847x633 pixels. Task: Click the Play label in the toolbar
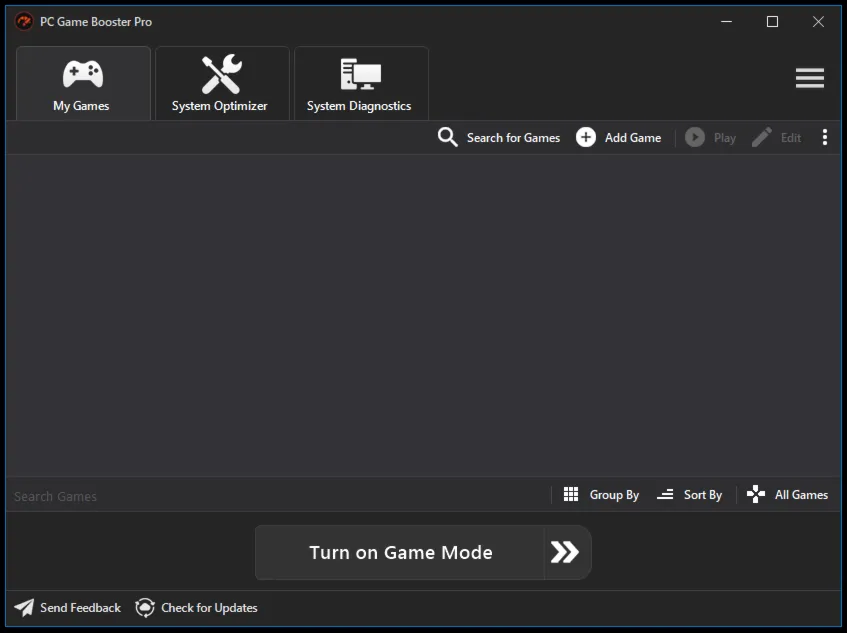click(724, 138)
